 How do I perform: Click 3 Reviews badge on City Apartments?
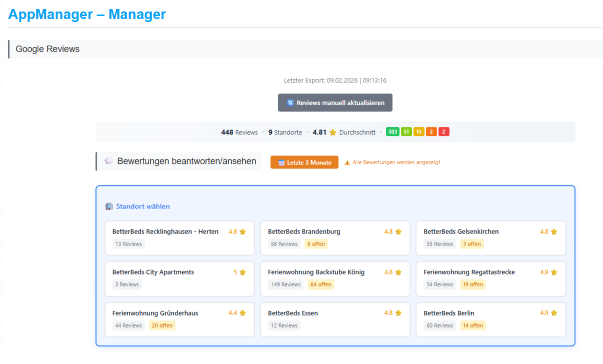coord(127,284)
